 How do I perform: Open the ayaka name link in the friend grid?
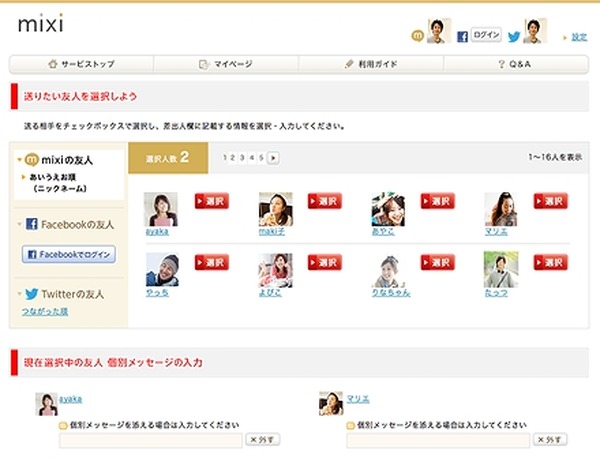157,232
